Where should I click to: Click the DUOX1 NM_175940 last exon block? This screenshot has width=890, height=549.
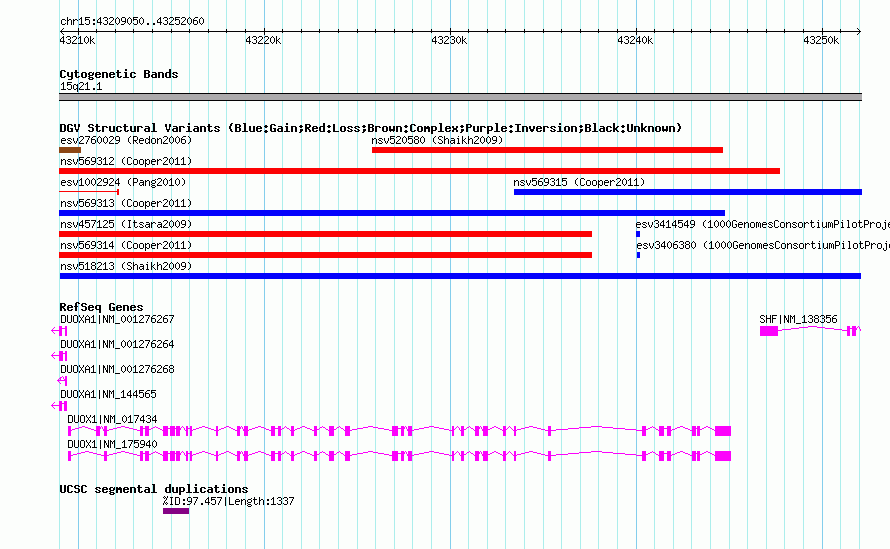coord(723,456)
